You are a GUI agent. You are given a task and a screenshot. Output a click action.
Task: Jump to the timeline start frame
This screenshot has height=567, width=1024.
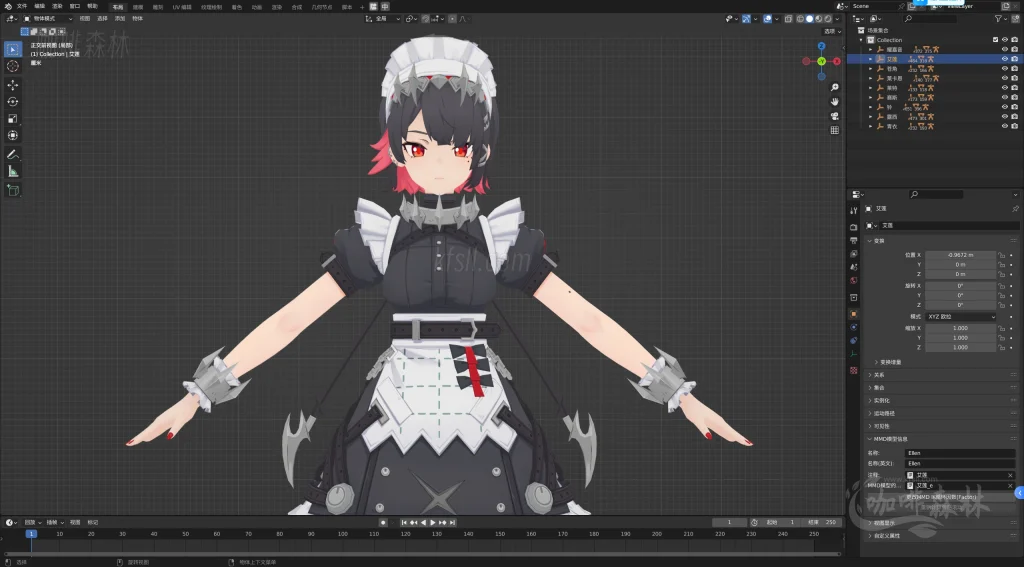tap(404, 523)
